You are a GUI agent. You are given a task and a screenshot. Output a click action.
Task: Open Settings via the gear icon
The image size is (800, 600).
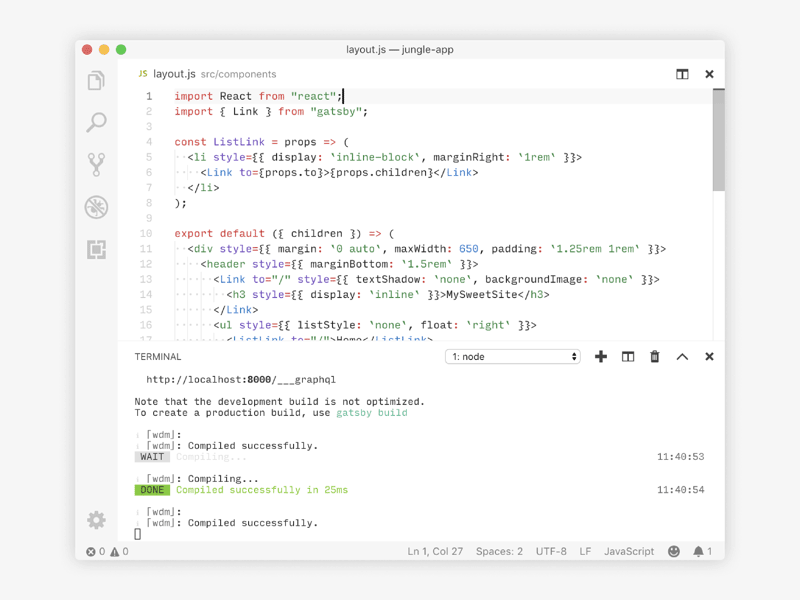(95, 520)
